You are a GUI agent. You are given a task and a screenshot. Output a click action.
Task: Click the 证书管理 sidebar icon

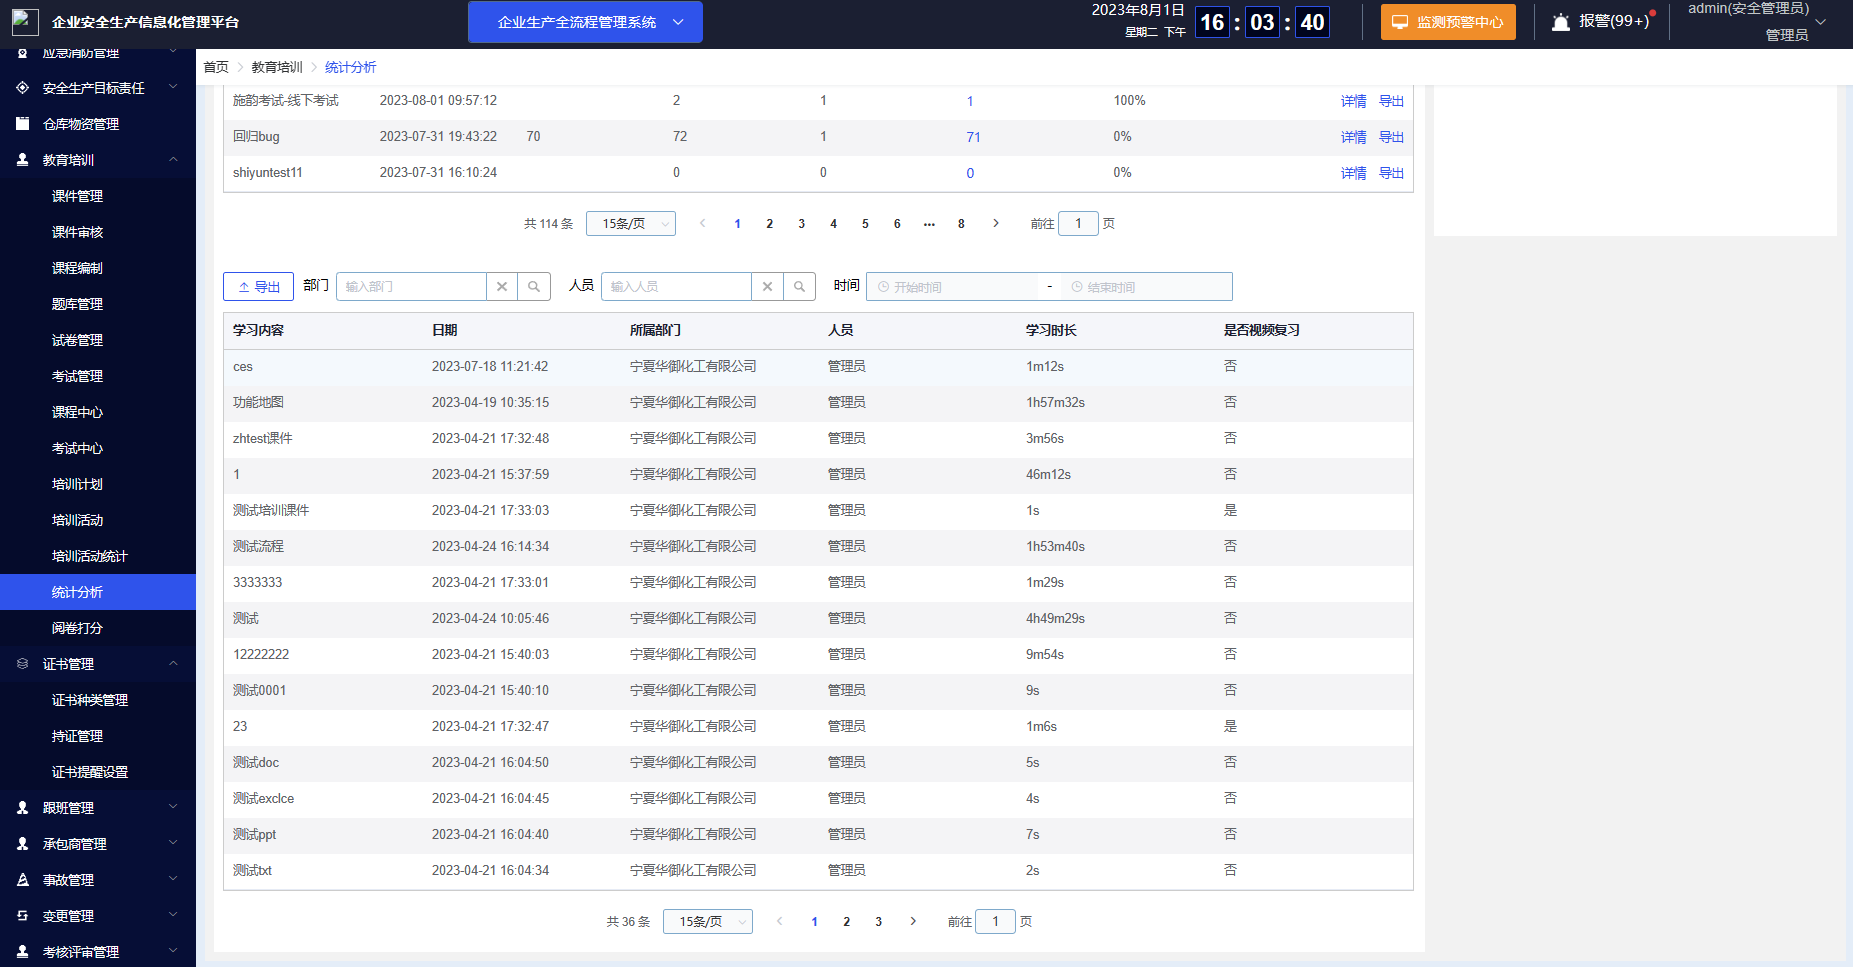(23, 664)
